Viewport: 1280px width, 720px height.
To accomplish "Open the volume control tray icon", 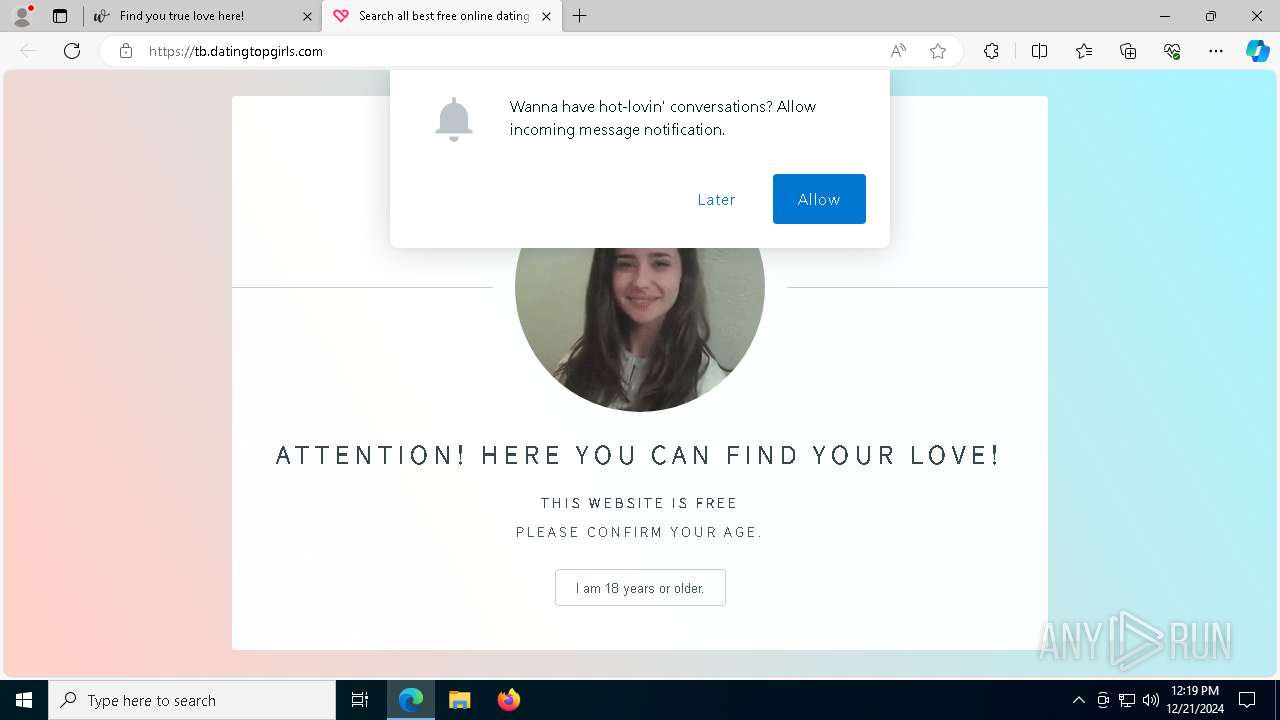I will pos(1151,700).
